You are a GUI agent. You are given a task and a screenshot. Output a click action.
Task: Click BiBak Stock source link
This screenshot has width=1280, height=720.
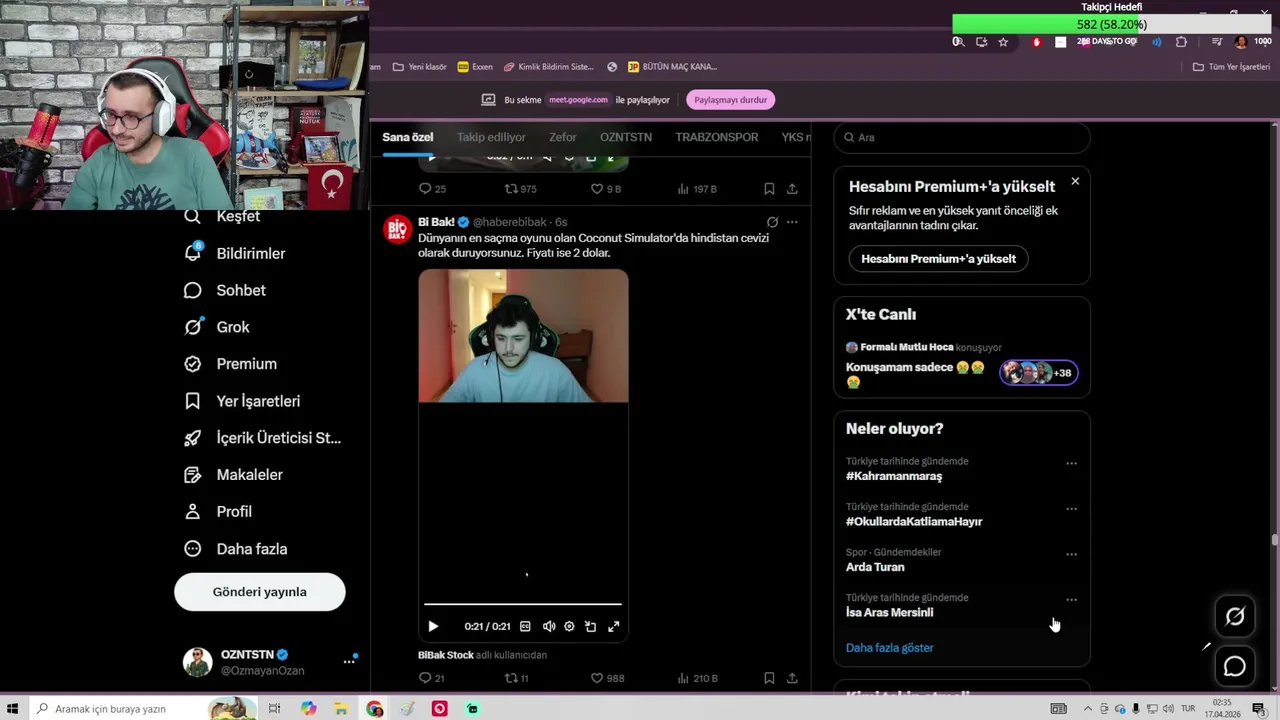pyautogui.click(x=446, y=655)
